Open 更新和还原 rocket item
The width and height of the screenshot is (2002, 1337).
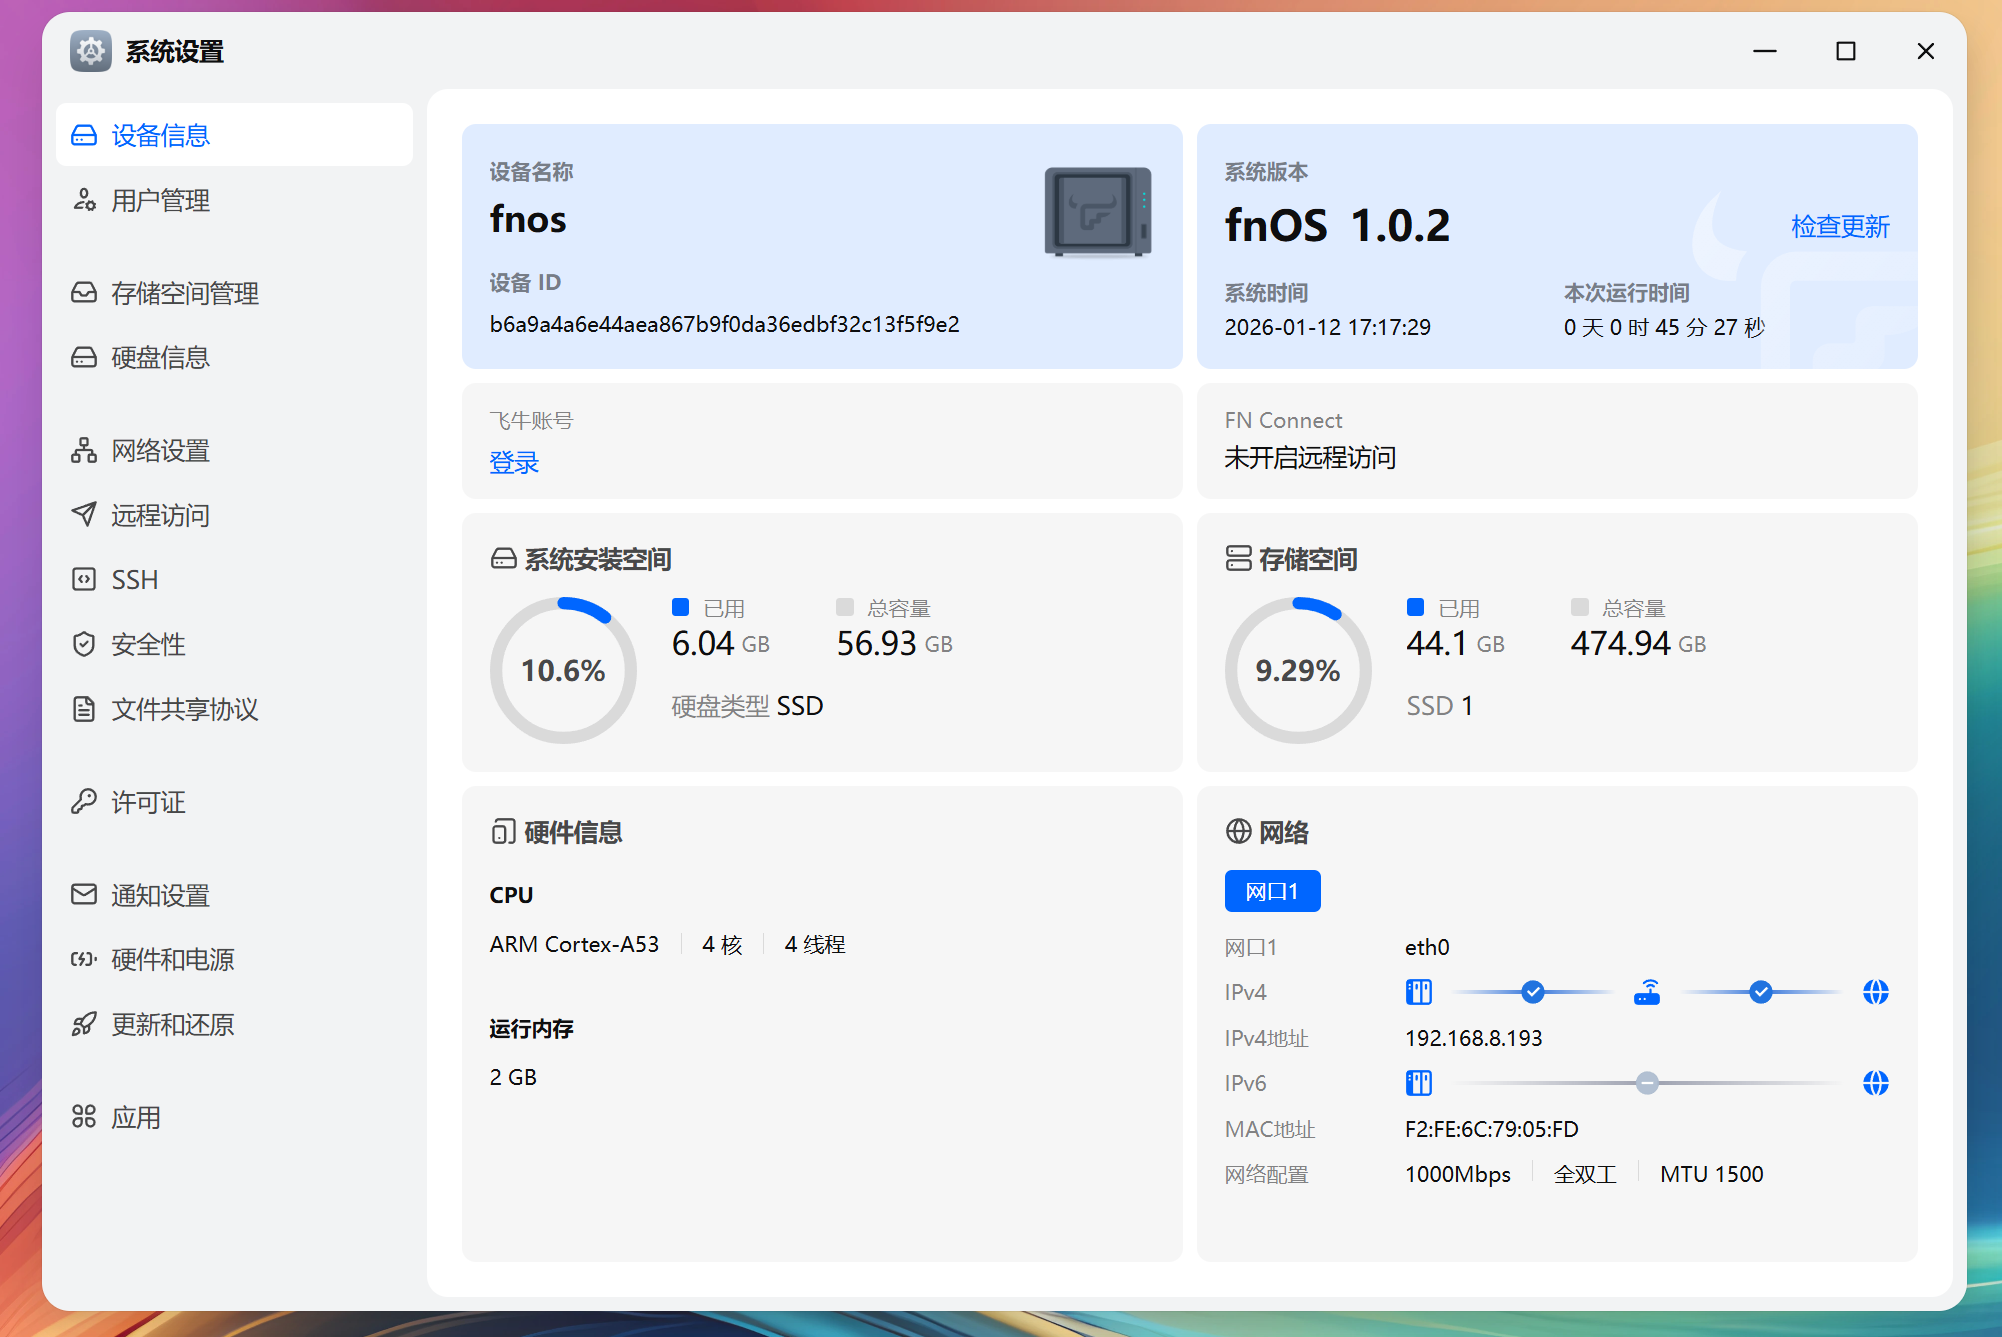pos(172,1024)
